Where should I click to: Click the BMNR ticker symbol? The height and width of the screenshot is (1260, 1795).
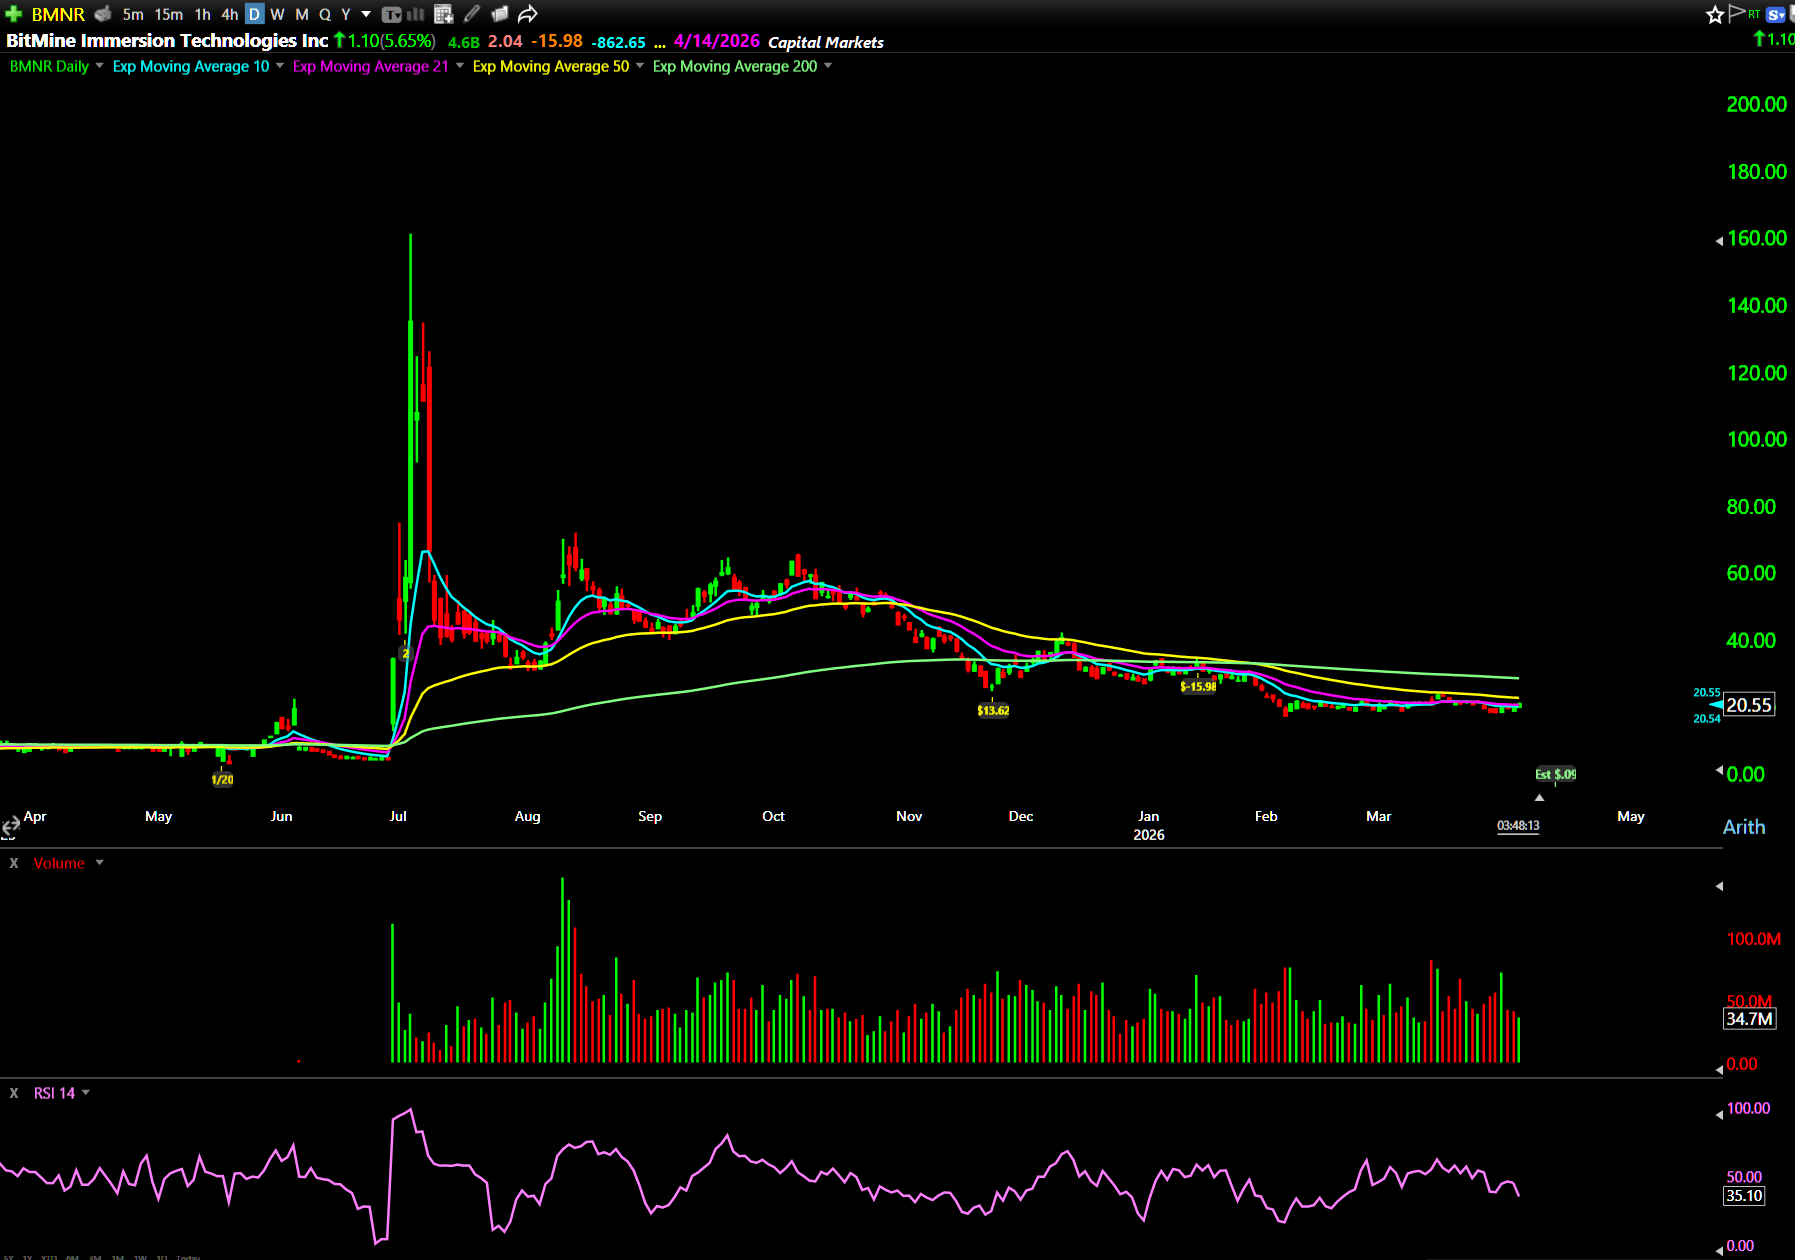(x=58, y=14)
